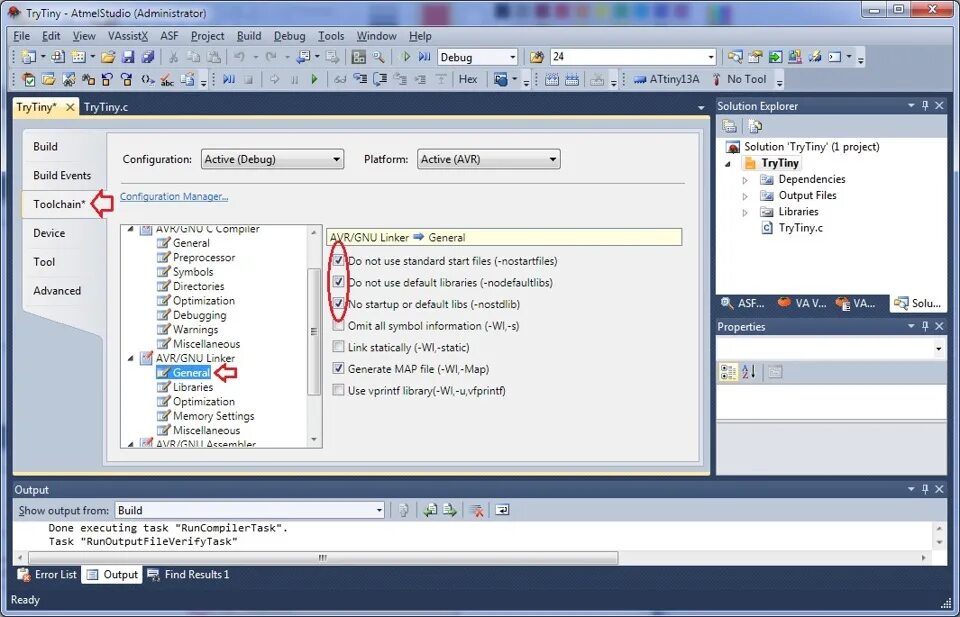Click the Find in Files magnifier icon
This screenshot has width=960, height=617.
pos(379,57)
